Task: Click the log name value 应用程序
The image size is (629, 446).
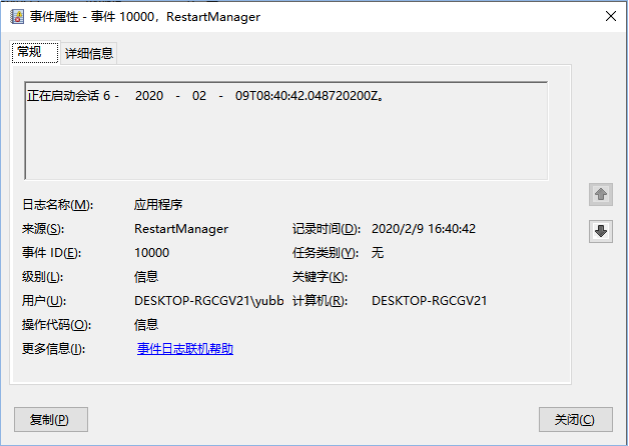Action: click(x=158, y=205)
